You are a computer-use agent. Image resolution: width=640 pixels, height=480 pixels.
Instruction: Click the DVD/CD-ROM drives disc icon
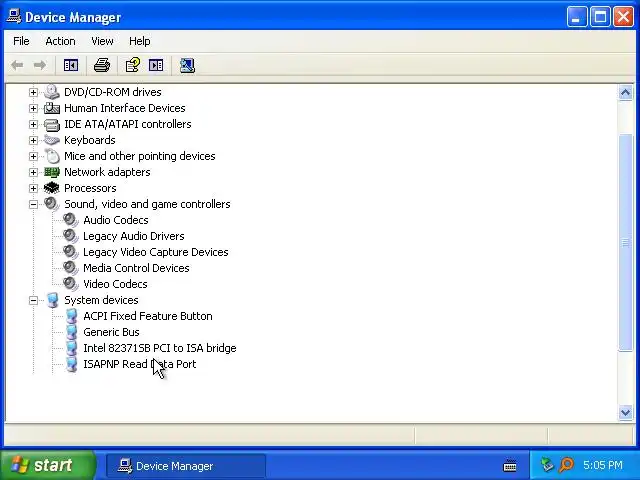[52, 92]
